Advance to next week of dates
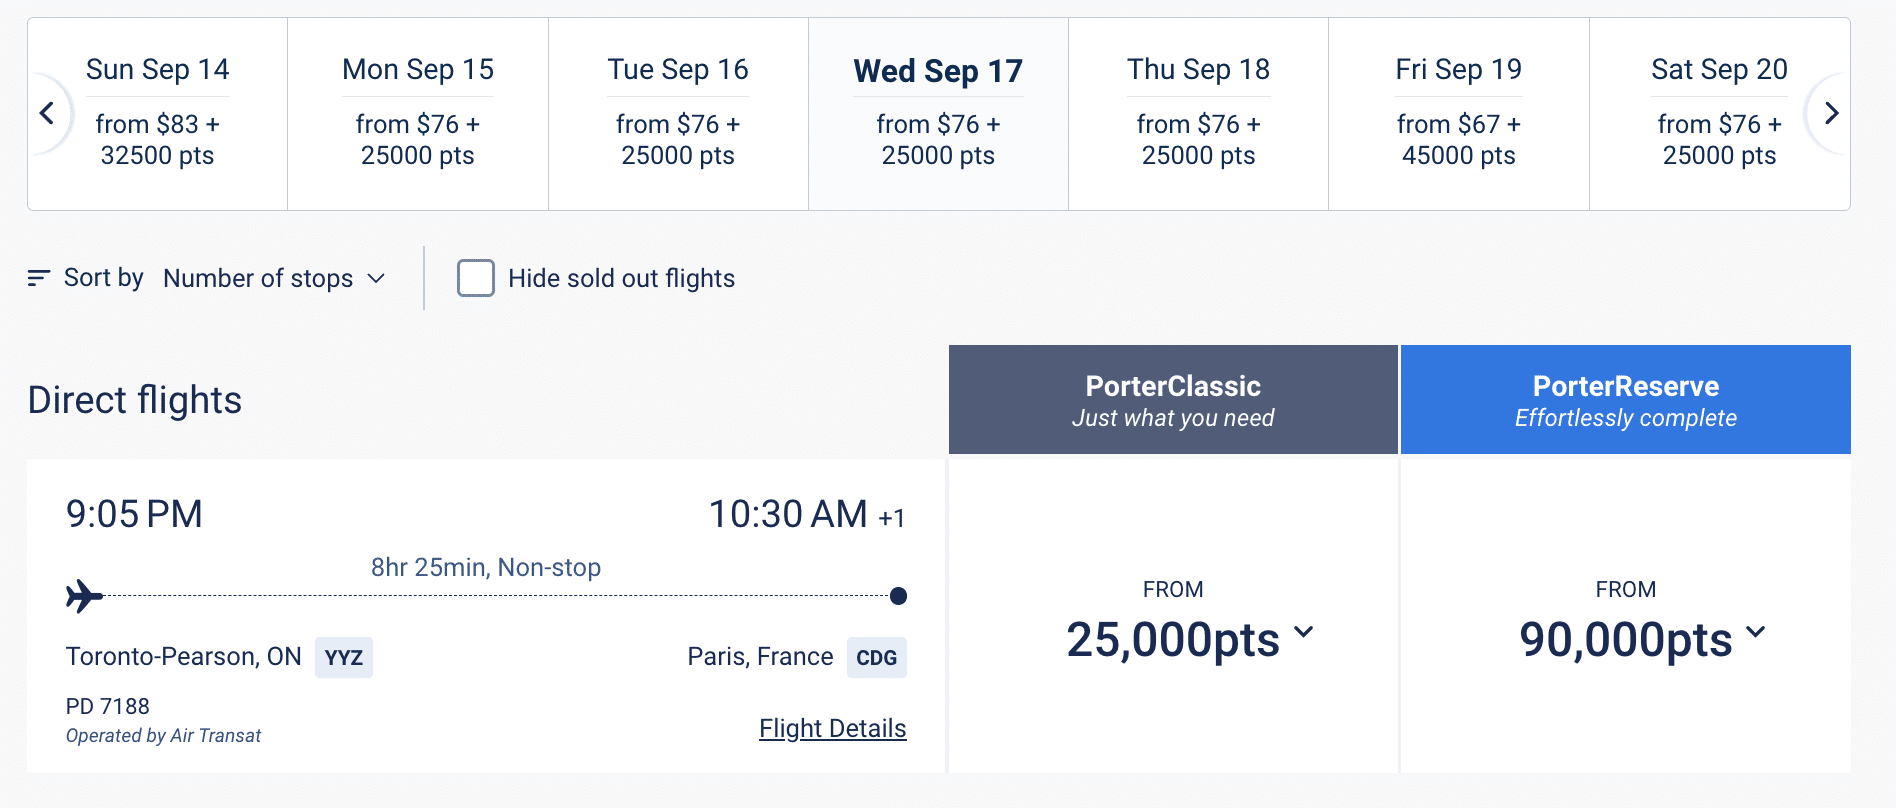The image size is (1896, 808). point(1830,113)
